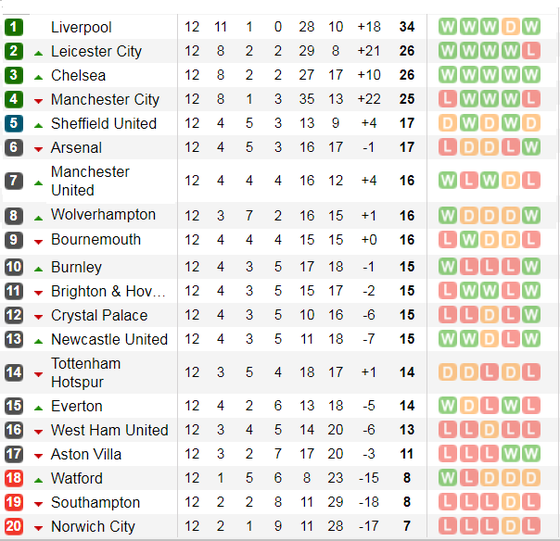560x541 pixels.
Task: Click Aston Villa's last W form badge
Action: [531, 454]
